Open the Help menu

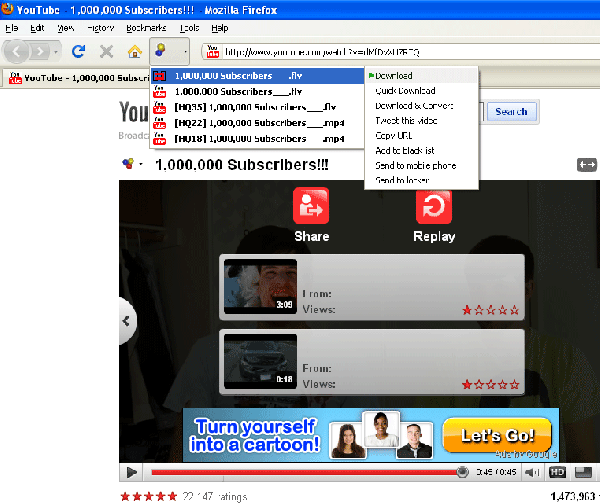(220, 28)
